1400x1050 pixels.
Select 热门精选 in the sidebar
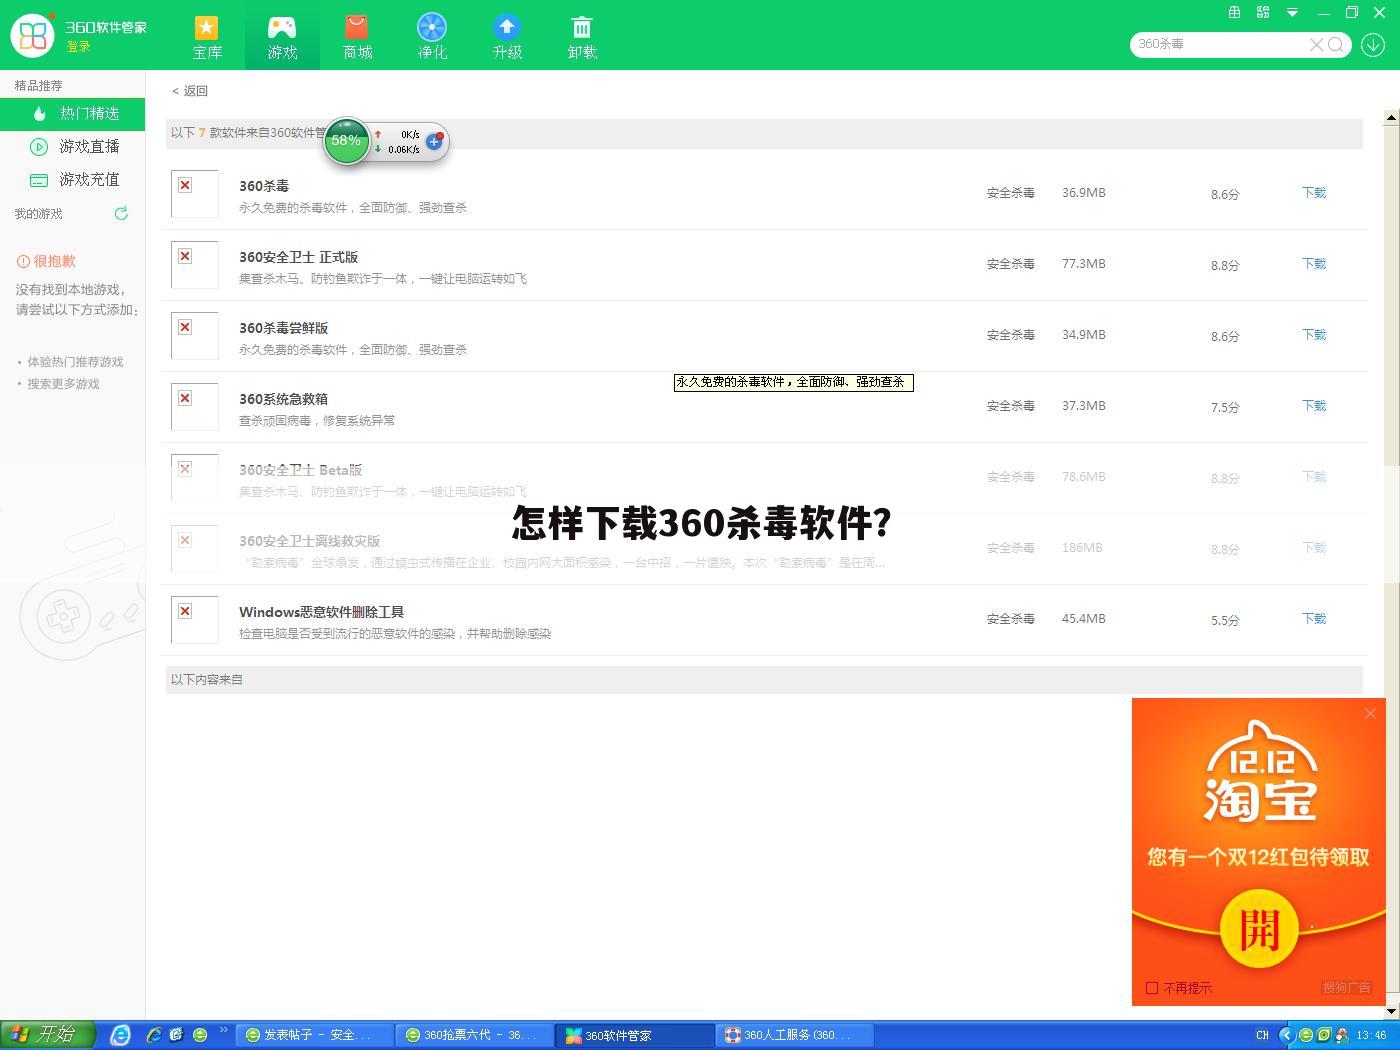click(72, 114)
